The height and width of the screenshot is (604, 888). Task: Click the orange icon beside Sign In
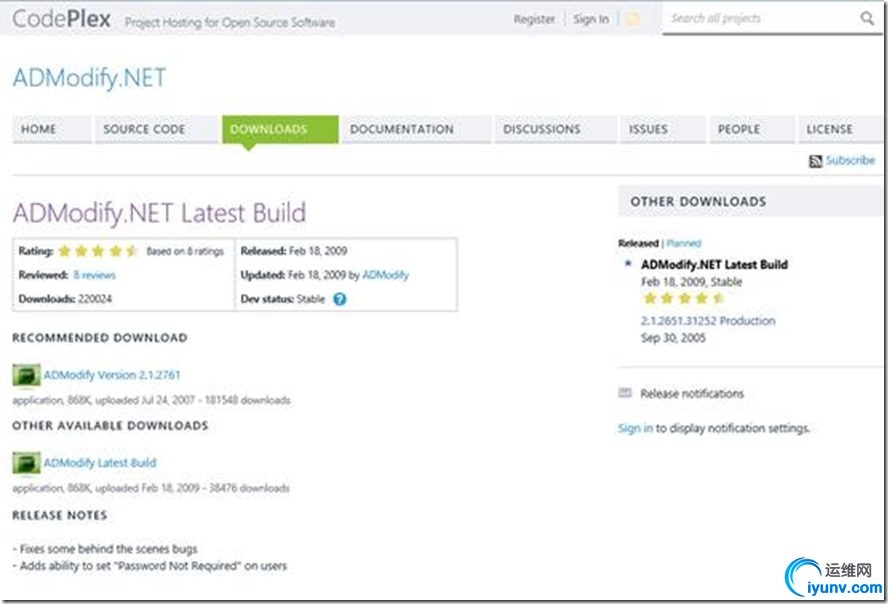(632, 19)
